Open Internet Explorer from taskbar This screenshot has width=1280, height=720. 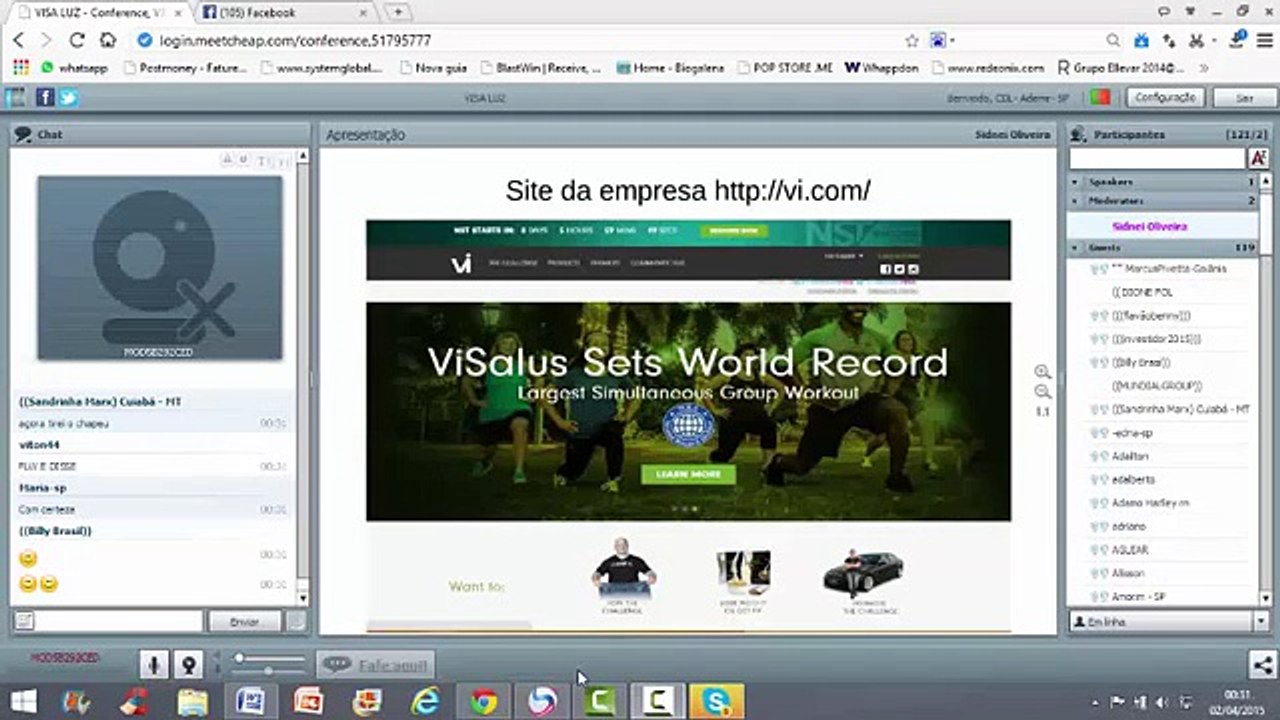[x=426, y=701]
